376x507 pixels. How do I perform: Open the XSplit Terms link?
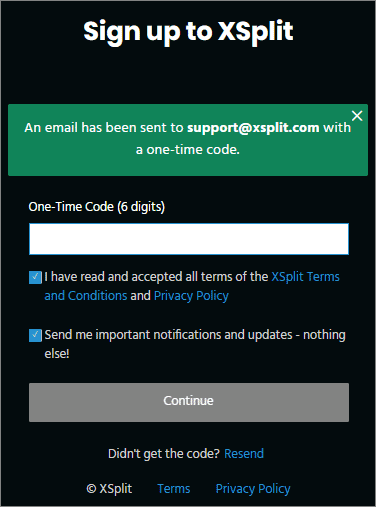305,277
